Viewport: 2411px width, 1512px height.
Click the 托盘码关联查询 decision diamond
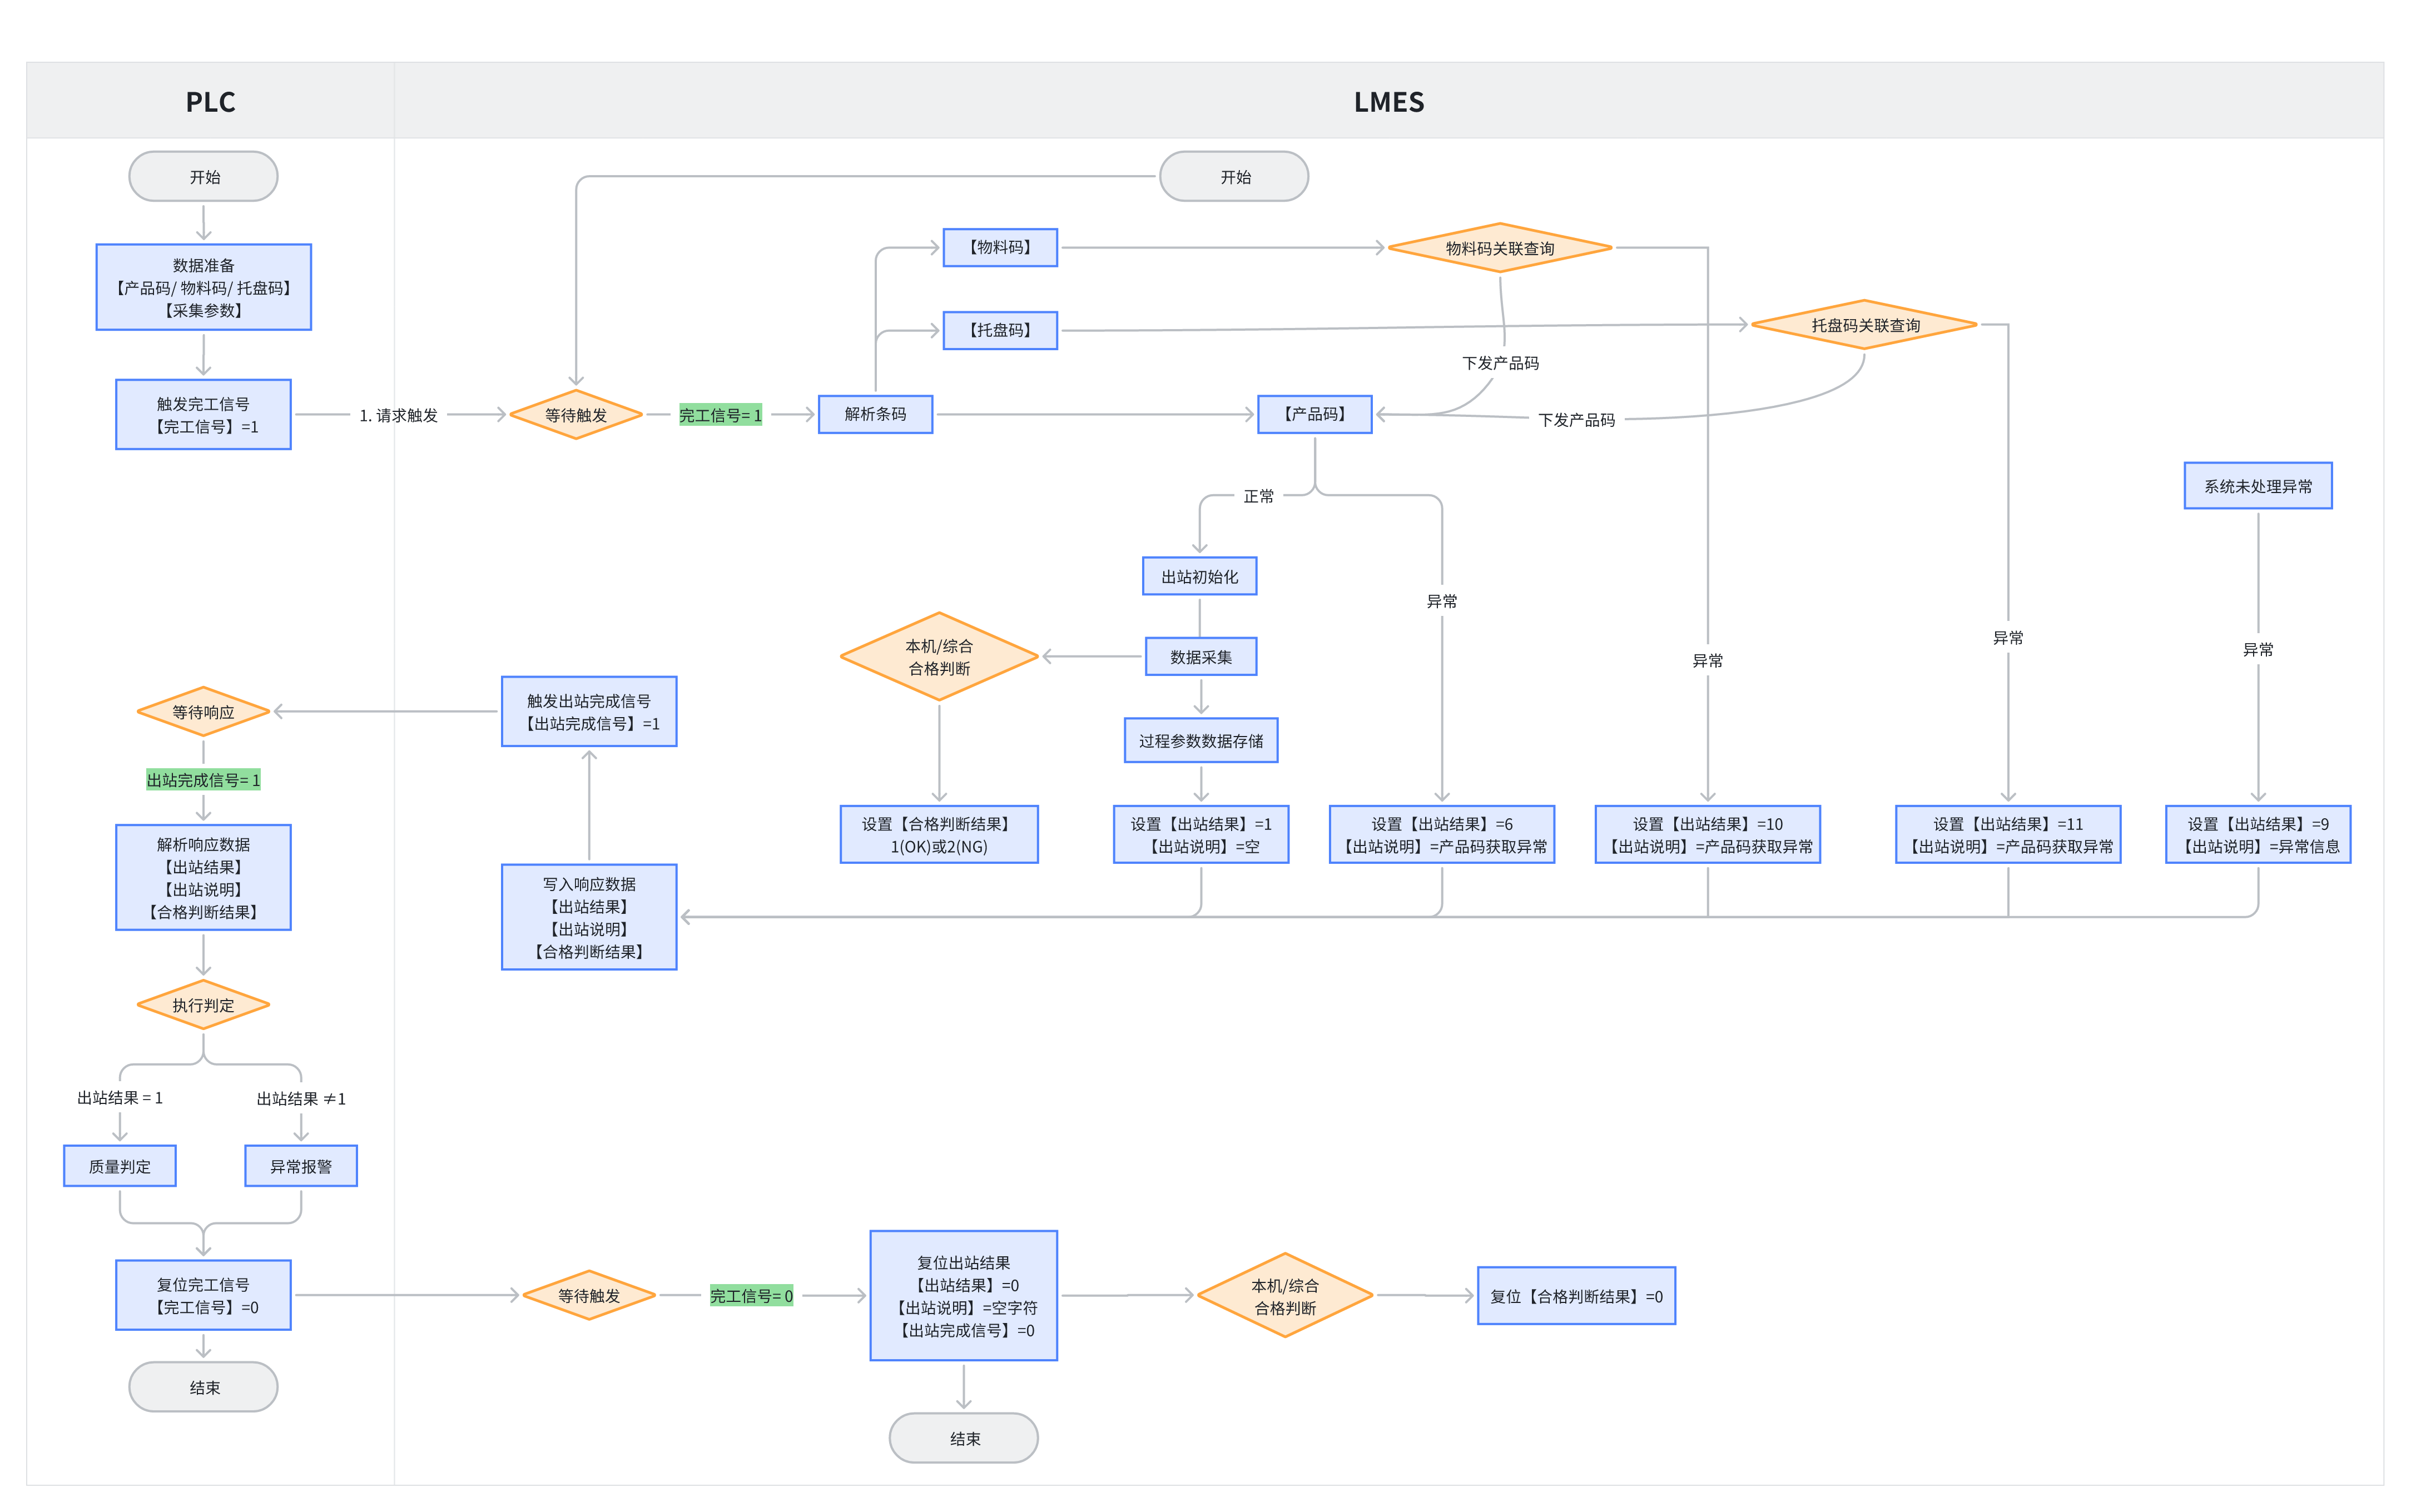[1864, 325]
